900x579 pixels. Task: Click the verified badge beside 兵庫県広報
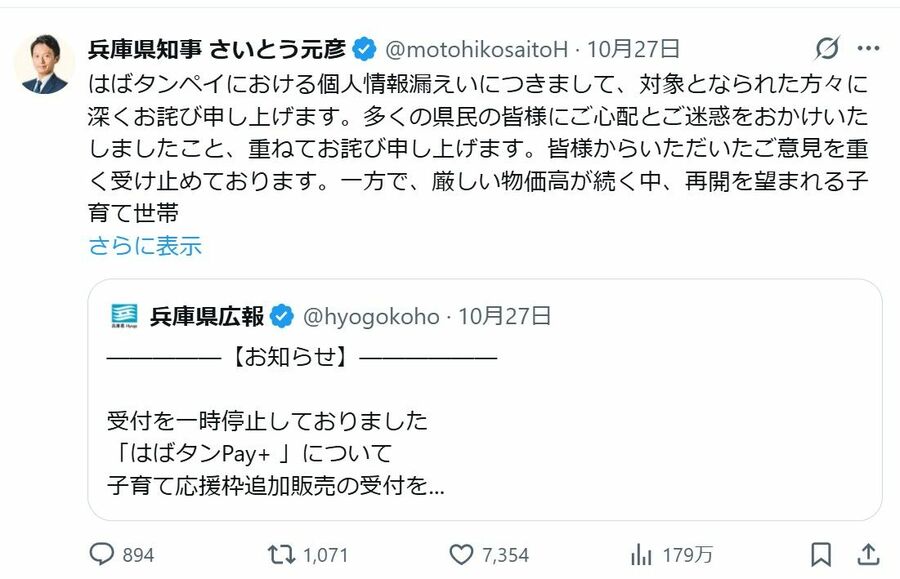click(283, 317)
